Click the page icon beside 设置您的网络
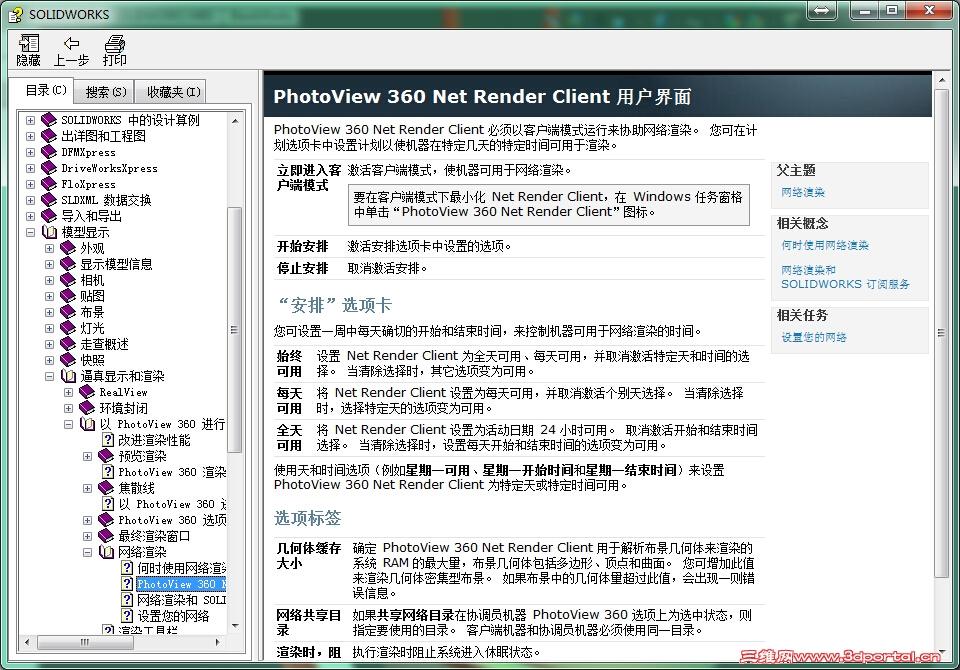The width and height of the screenshot is (960, 670). coord(127,615)
